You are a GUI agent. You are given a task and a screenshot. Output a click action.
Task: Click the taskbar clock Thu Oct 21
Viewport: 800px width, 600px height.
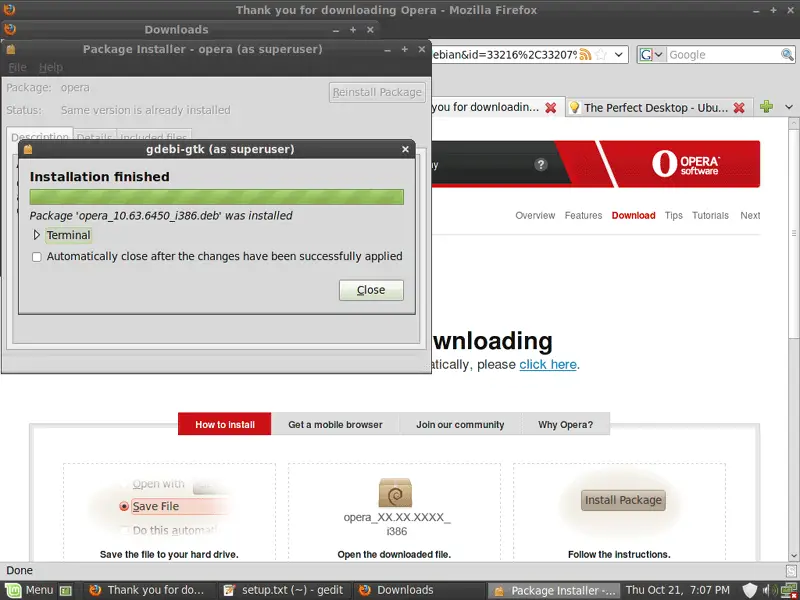[678, 590]
